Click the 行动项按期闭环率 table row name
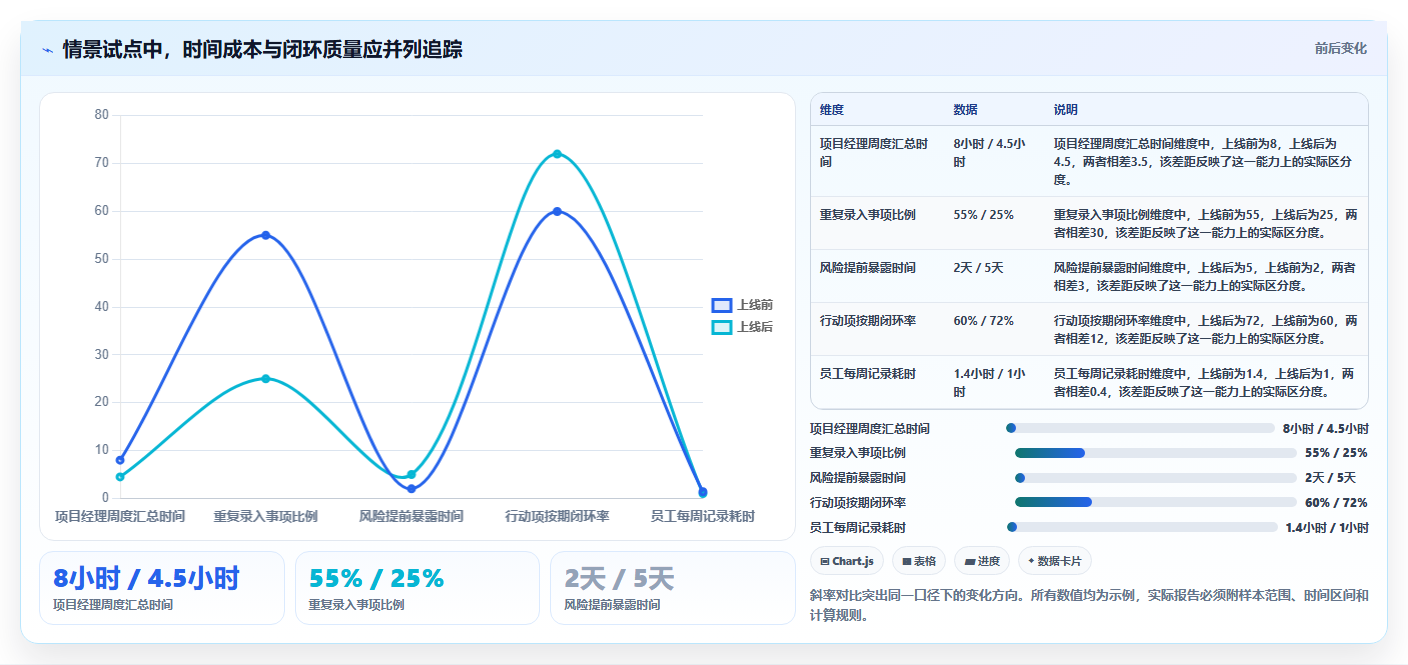 point(868,321)
